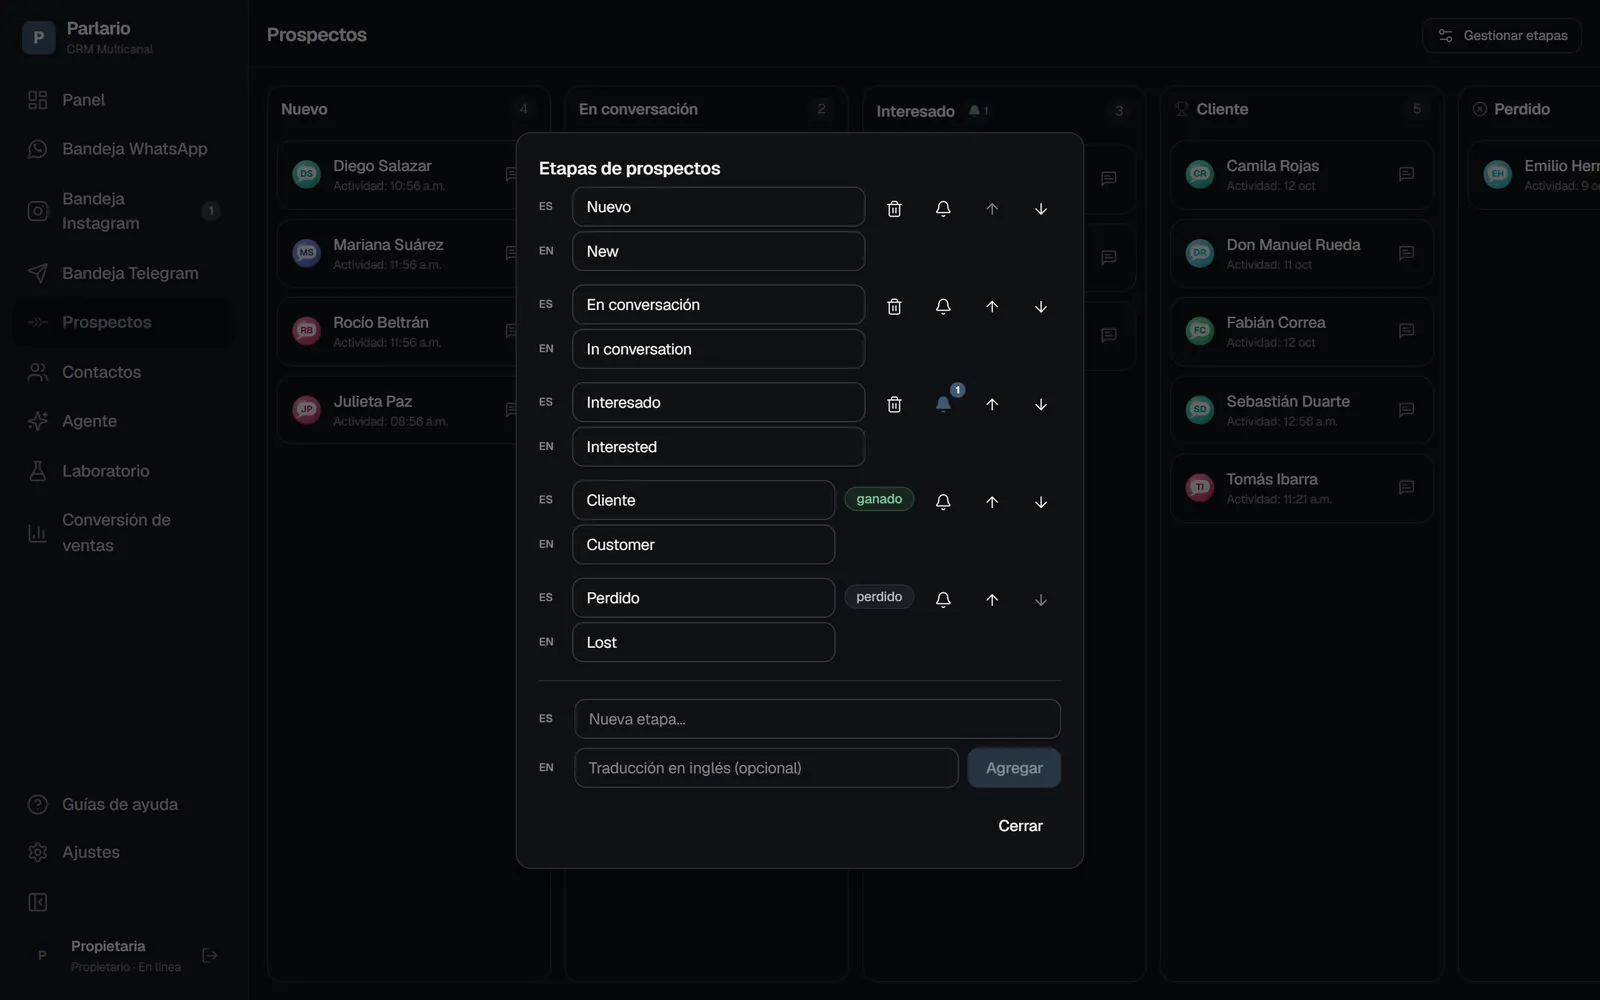Open Panel in the sidebar
Viewport: 1600px width, 1000px height.
pos(122,100)
